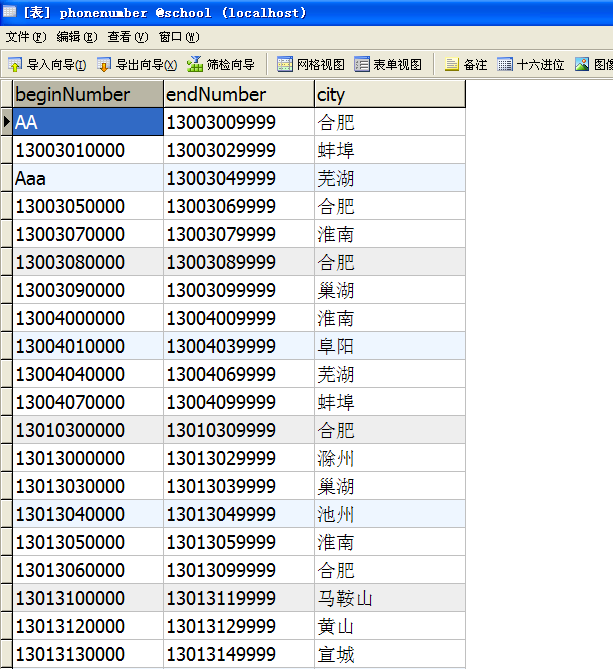
Task: Show the 十六进位 hex viewer
Action: (x=531, y=65)
